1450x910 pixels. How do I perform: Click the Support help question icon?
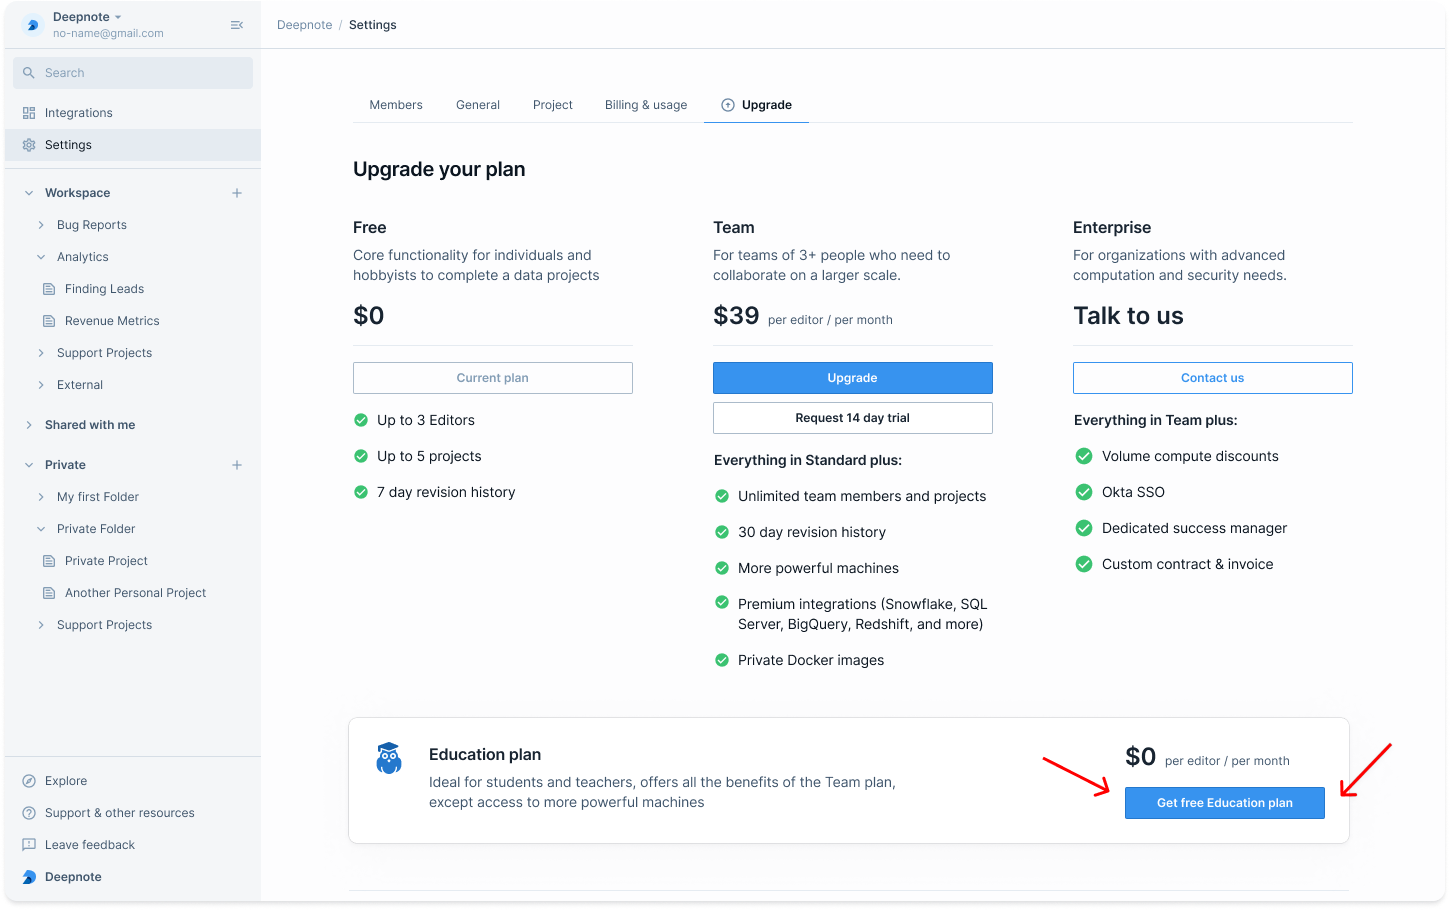[x=29, y=813]
